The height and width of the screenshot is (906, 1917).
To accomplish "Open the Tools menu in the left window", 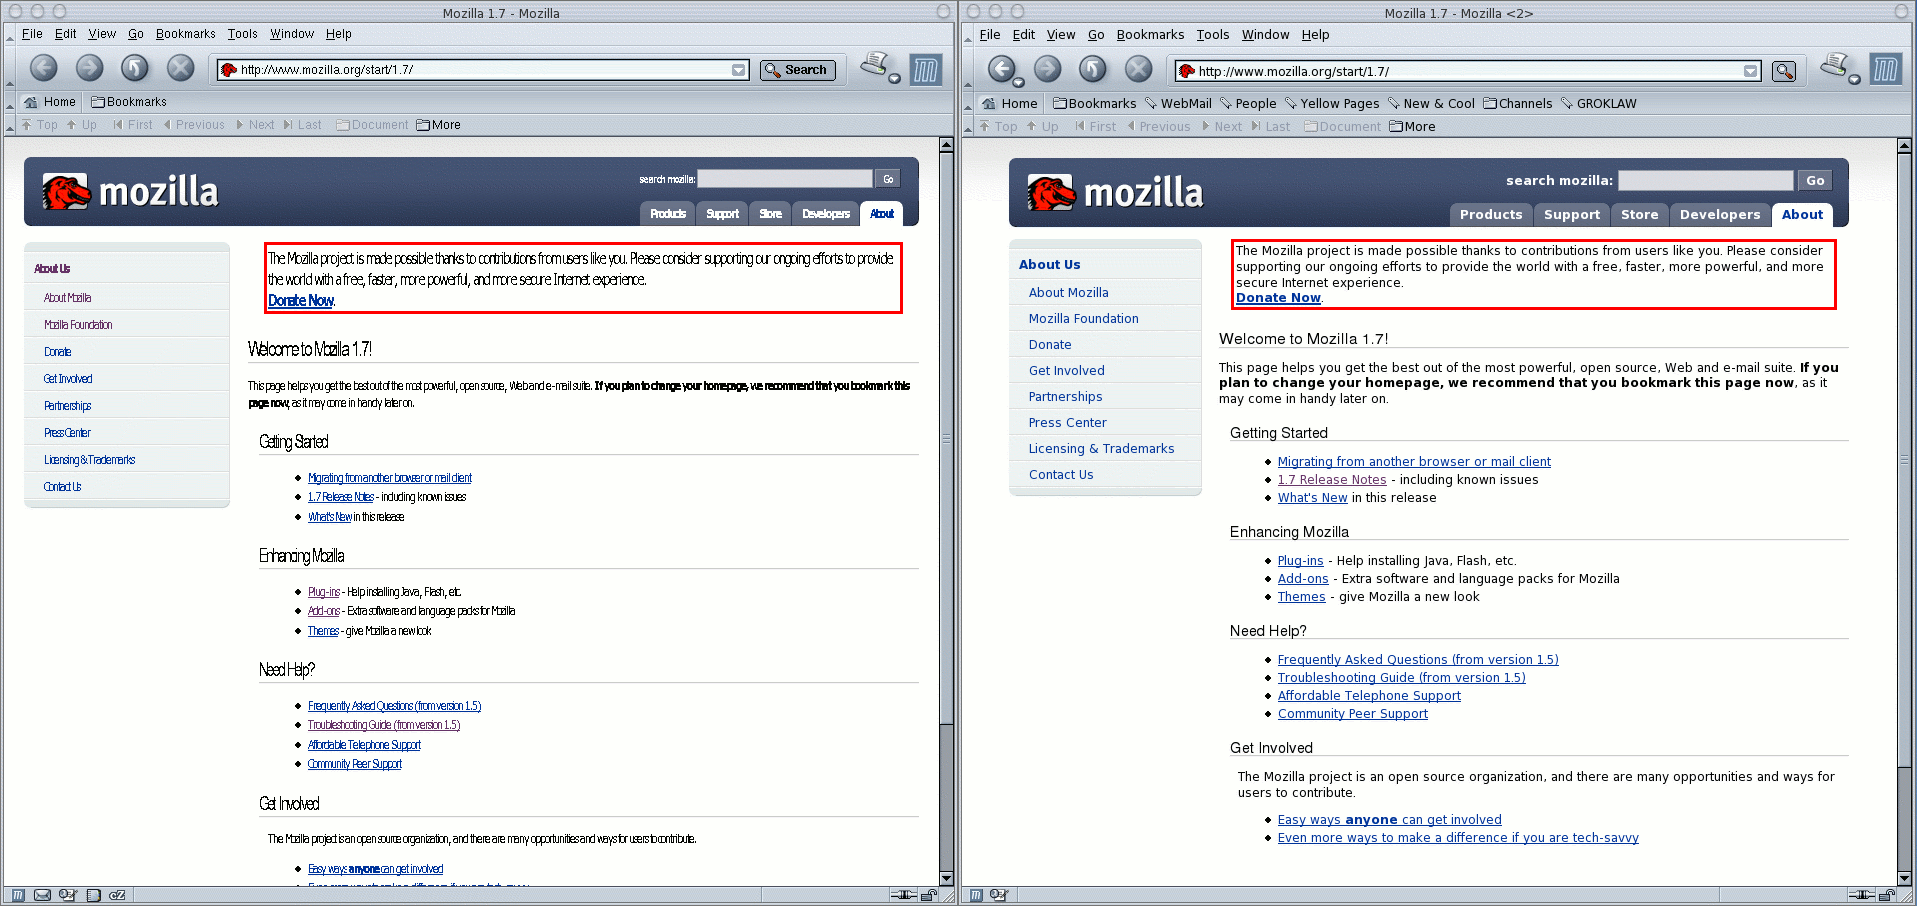I will click(x=242, y=34).
